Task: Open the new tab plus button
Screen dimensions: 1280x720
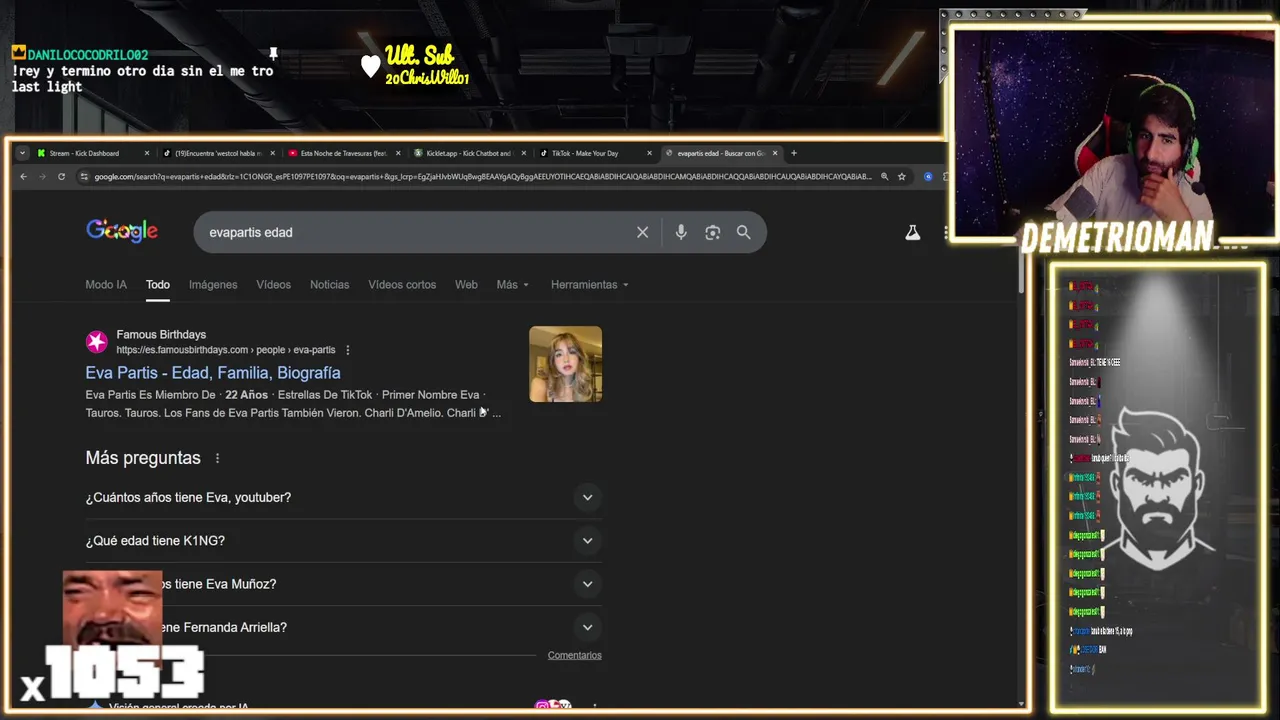Action: click(x=794, y=153)
